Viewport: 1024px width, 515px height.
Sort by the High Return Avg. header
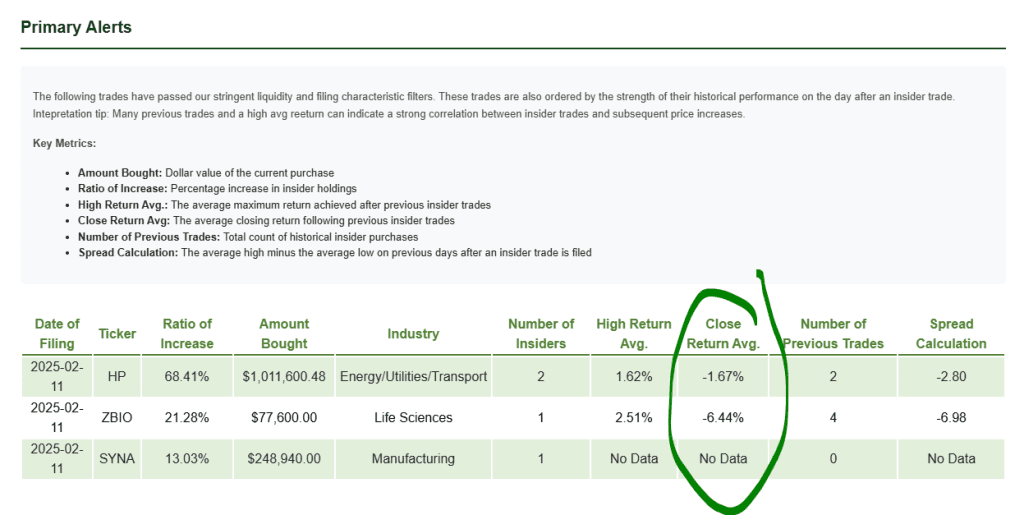tap(633, 333)
